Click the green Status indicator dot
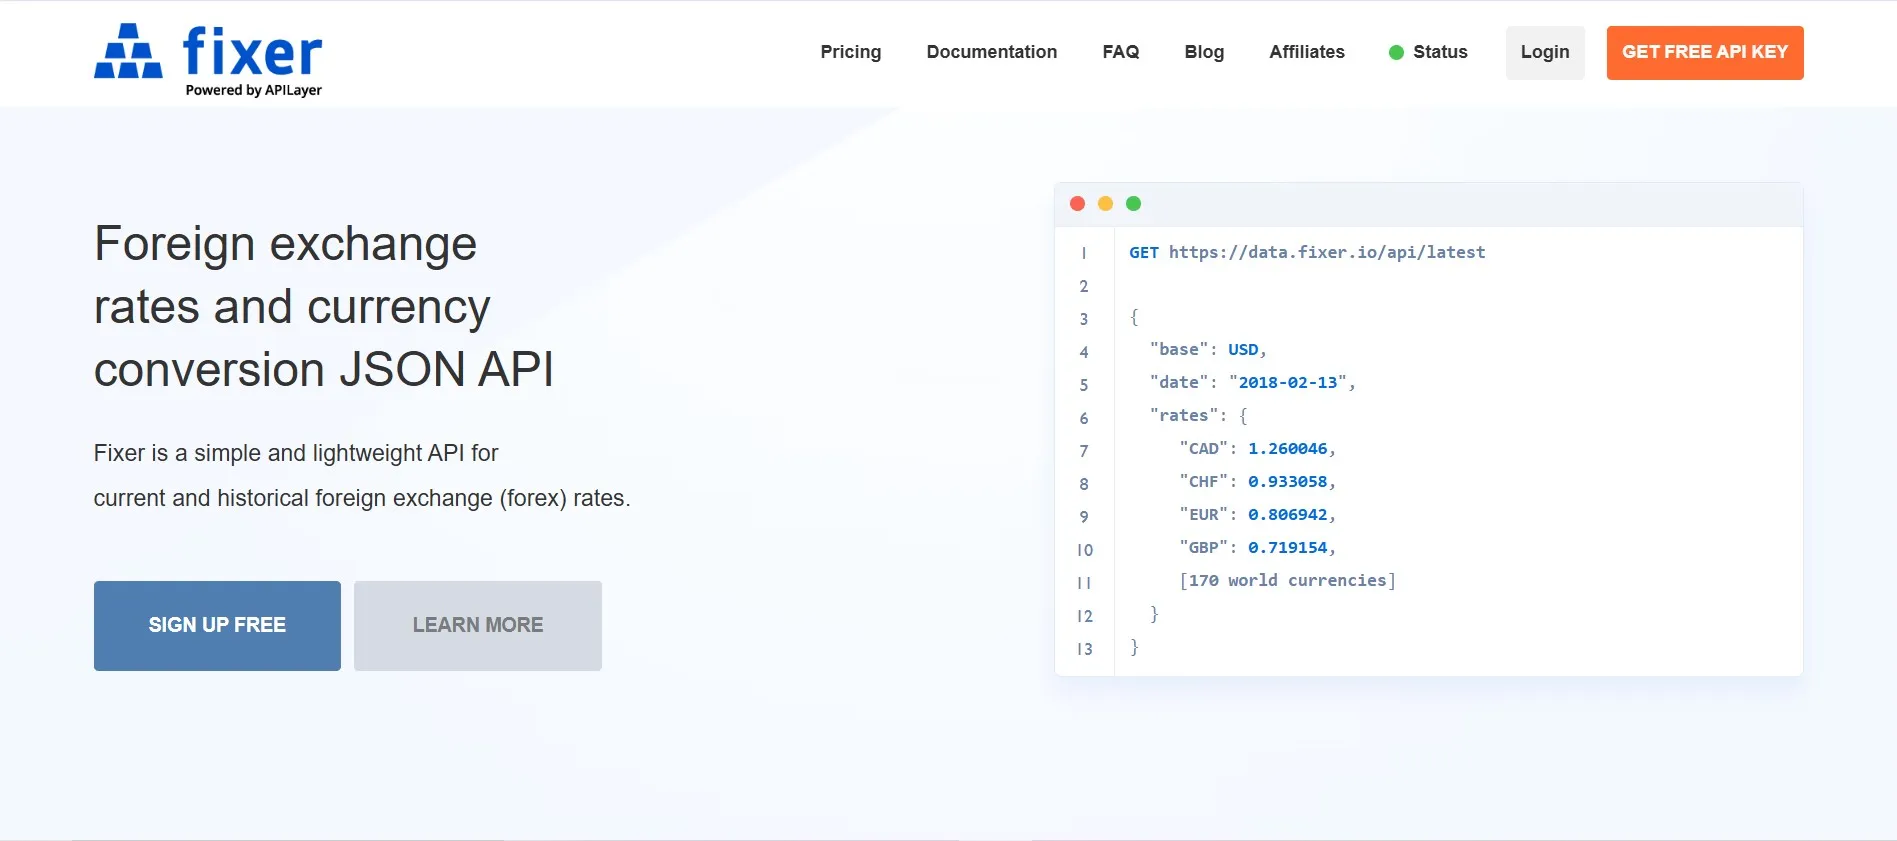Viewport: 1897px width, 841px height. [1396, 52]
